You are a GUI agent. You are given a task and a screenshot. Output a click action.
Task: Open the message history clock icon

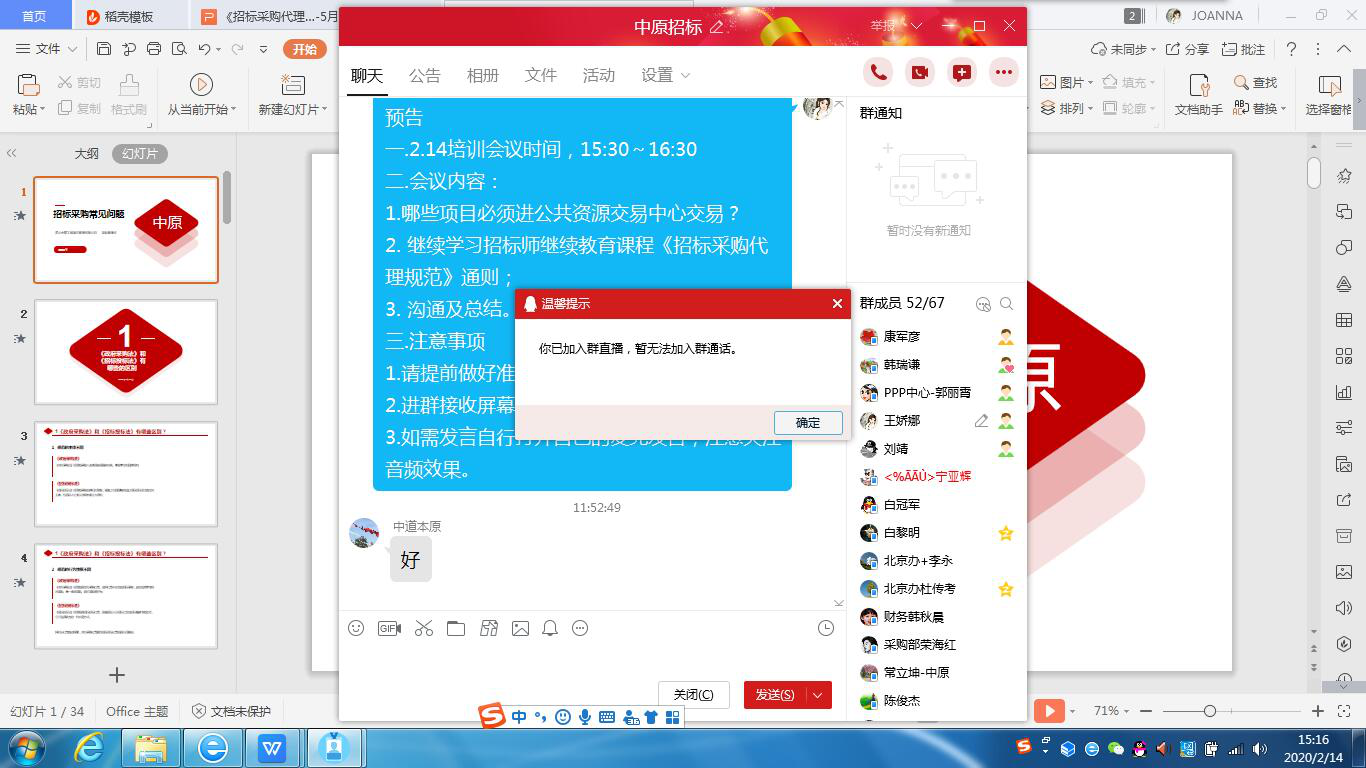(x=825, y=628)
